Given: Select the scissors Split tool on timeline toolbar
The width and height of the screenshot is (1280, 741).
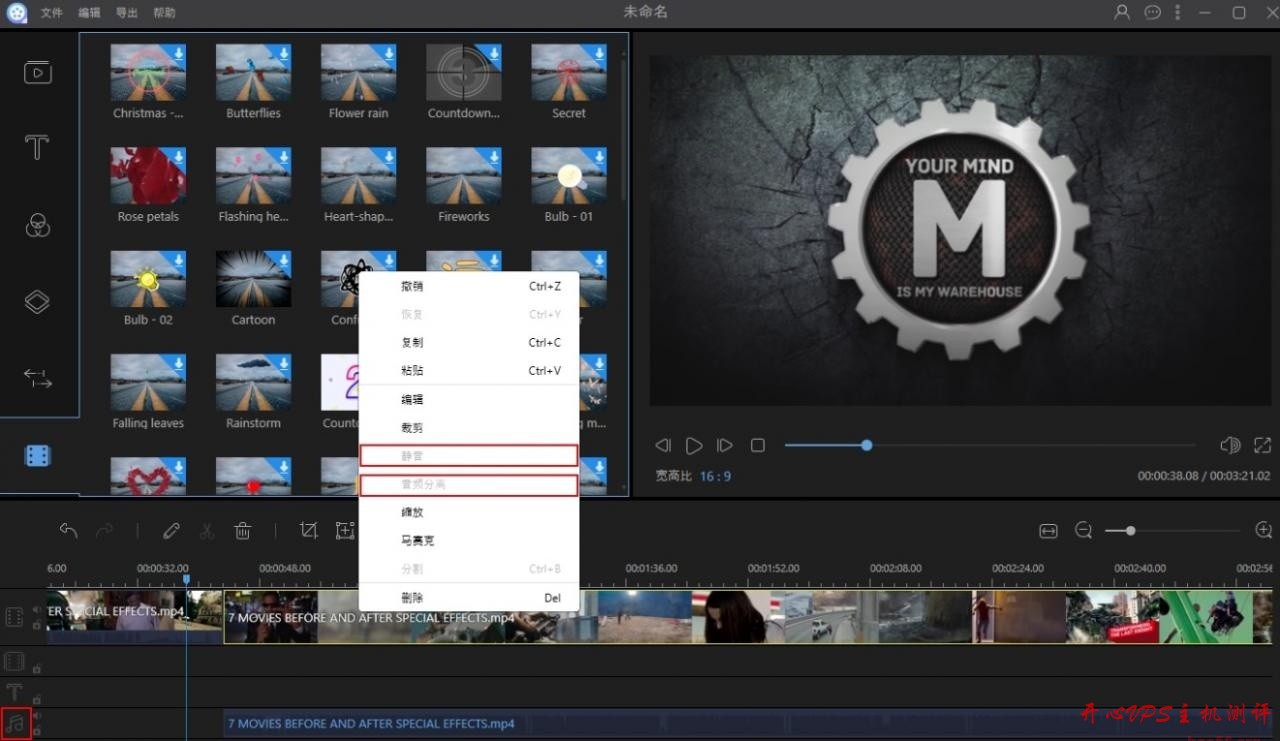Looking at the screenshot, I should pyautogui.click(x=207, y=531).
